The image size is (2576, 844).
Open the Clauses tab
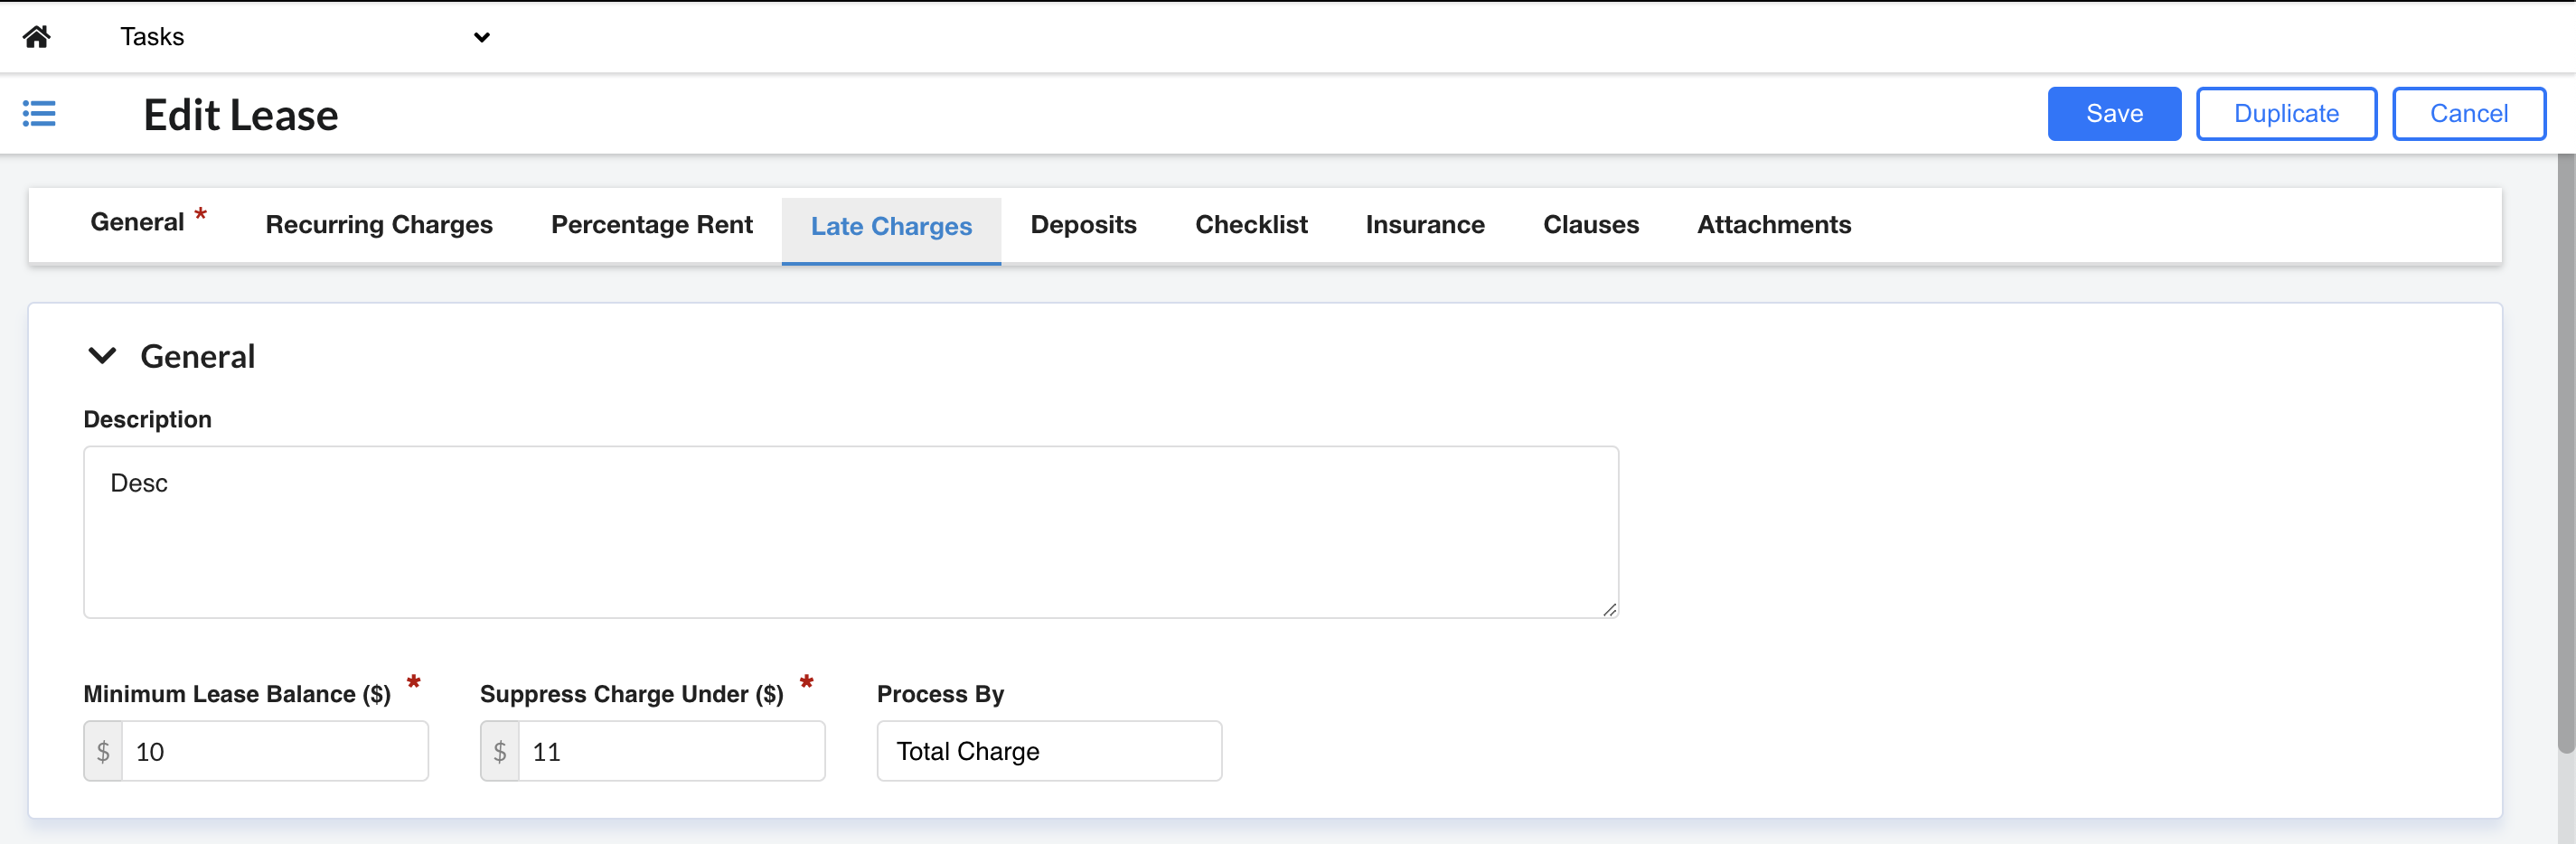(1591, 225)
